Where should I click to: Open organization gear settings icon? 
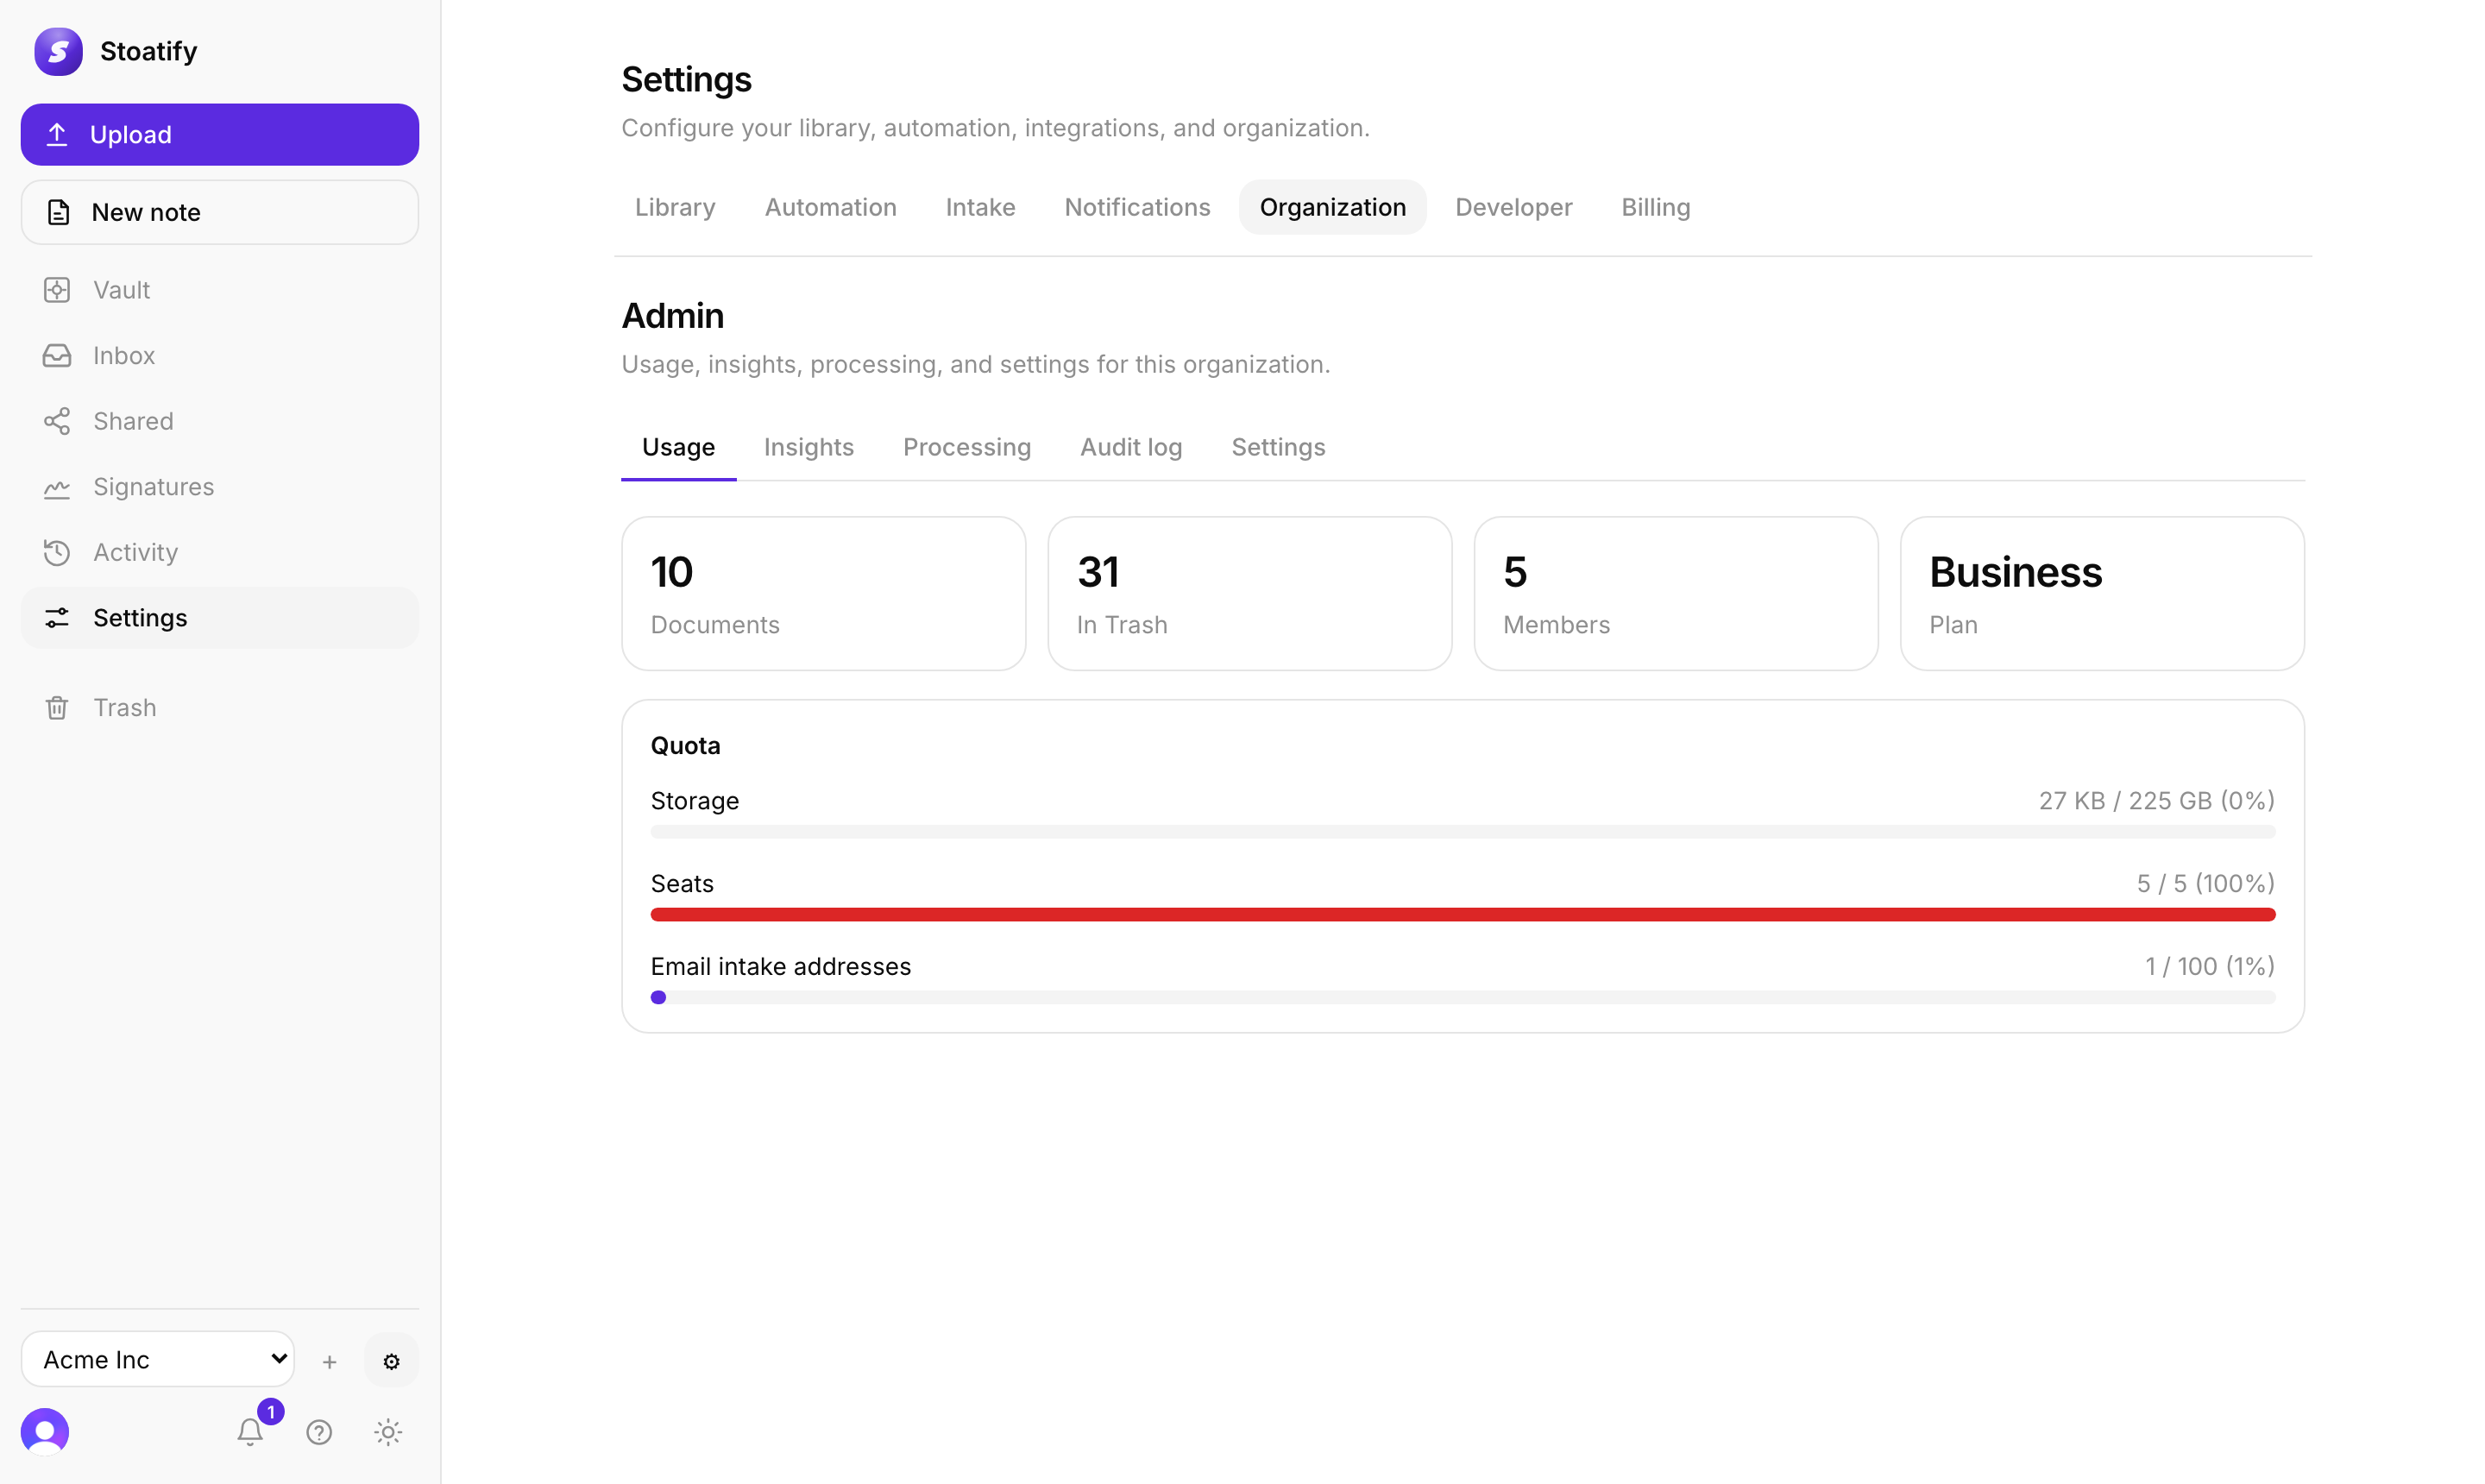point(391,1361)
